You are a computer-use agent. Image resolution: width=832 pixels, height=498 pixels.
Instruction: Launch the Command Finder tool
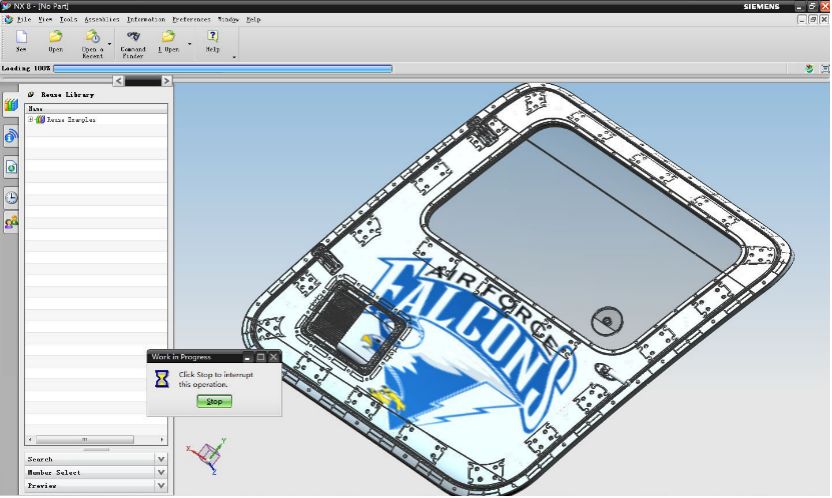tap(133, 37)
